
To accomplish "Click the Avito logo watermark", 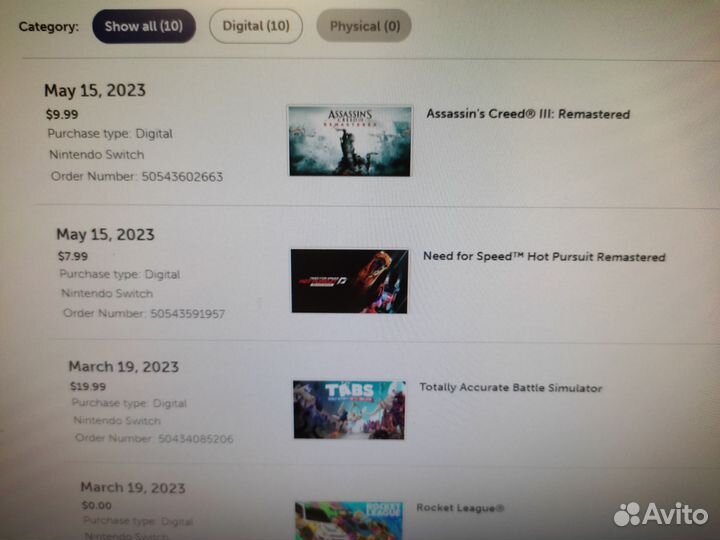I will click(x=660, y=514).
